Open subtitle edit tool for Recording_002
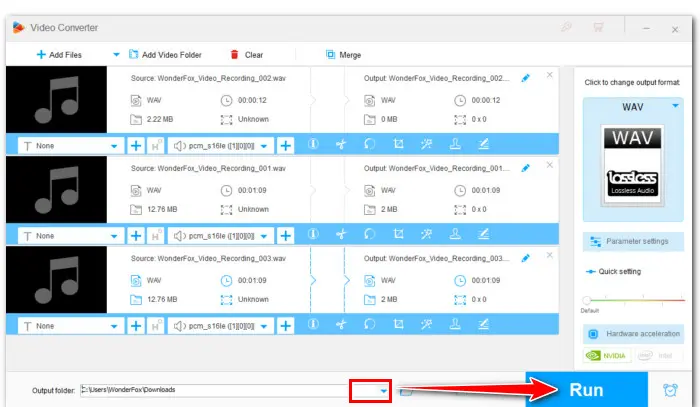This screenshot has width=700, height=407. tap(483, 144)
